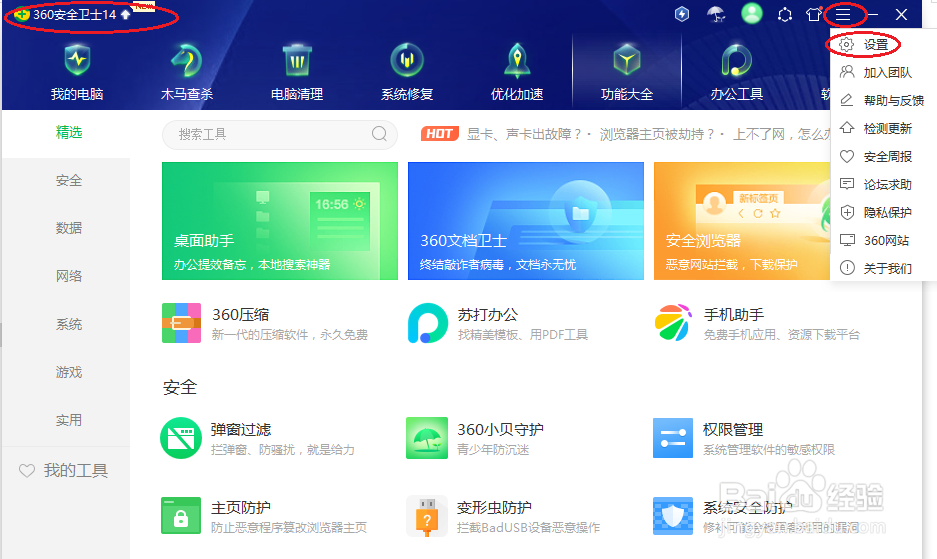Open 我的电脑 shield icon
Viewport: 937px width, 559px height.
tap(77, 60)
